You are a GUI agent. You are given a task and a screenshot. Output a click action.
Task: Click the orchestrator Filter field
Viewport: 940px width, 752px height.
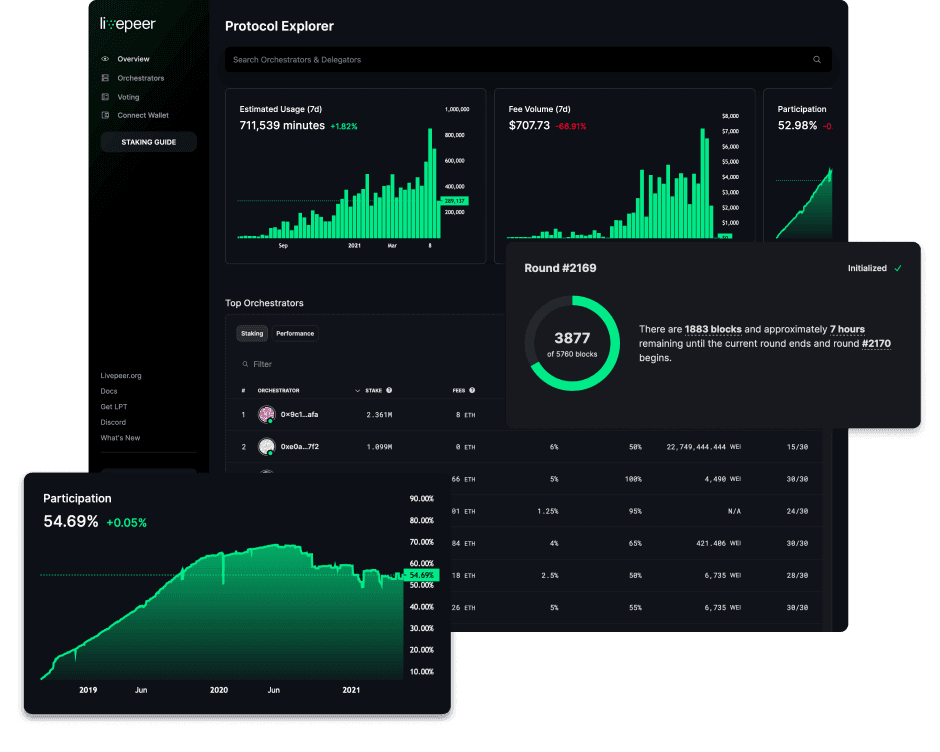tap(300, 364)
